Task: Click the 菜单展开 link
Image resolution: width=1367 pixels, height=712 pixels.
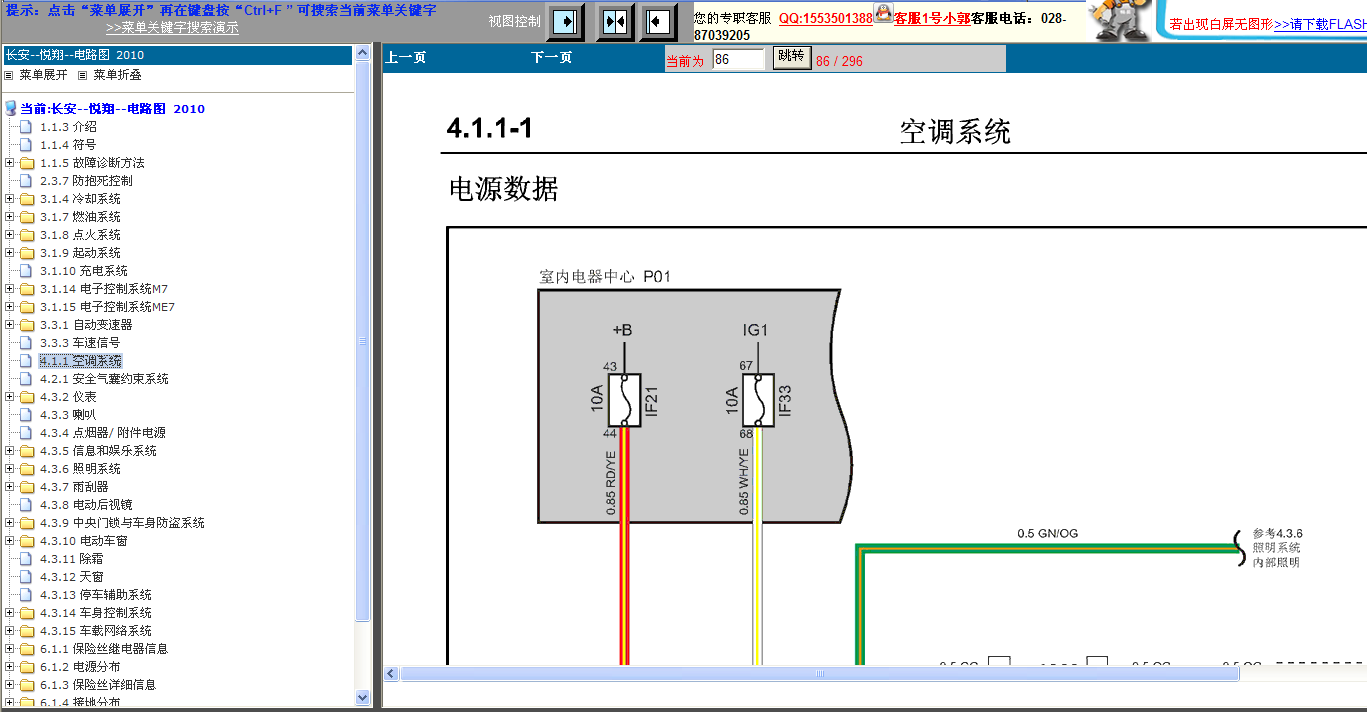Action: (44, 75)
